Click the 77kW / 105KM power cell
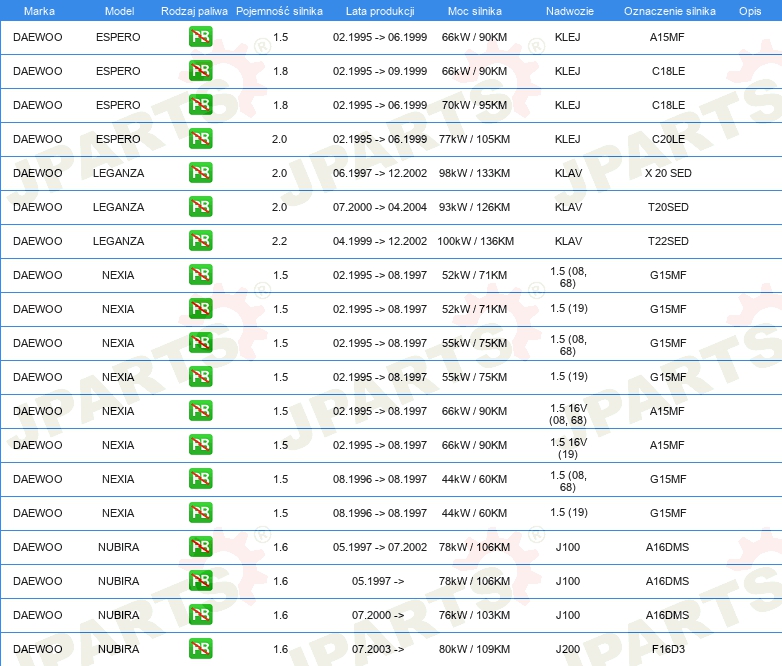This screenshot has width=782, height=666. coord(474,139)
